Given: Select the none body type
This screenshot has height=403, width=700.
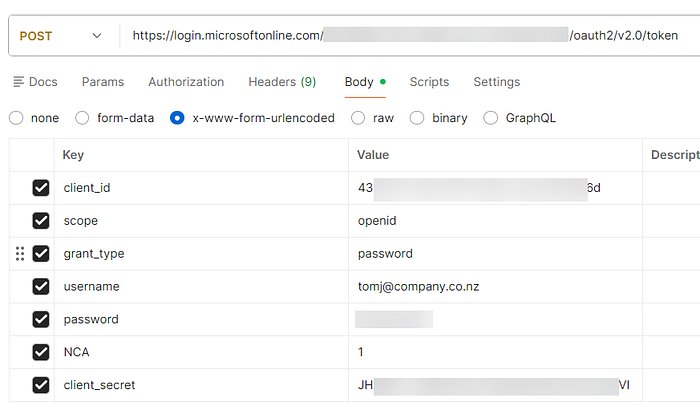Looking at the screenshot, I should coord(16,118).
